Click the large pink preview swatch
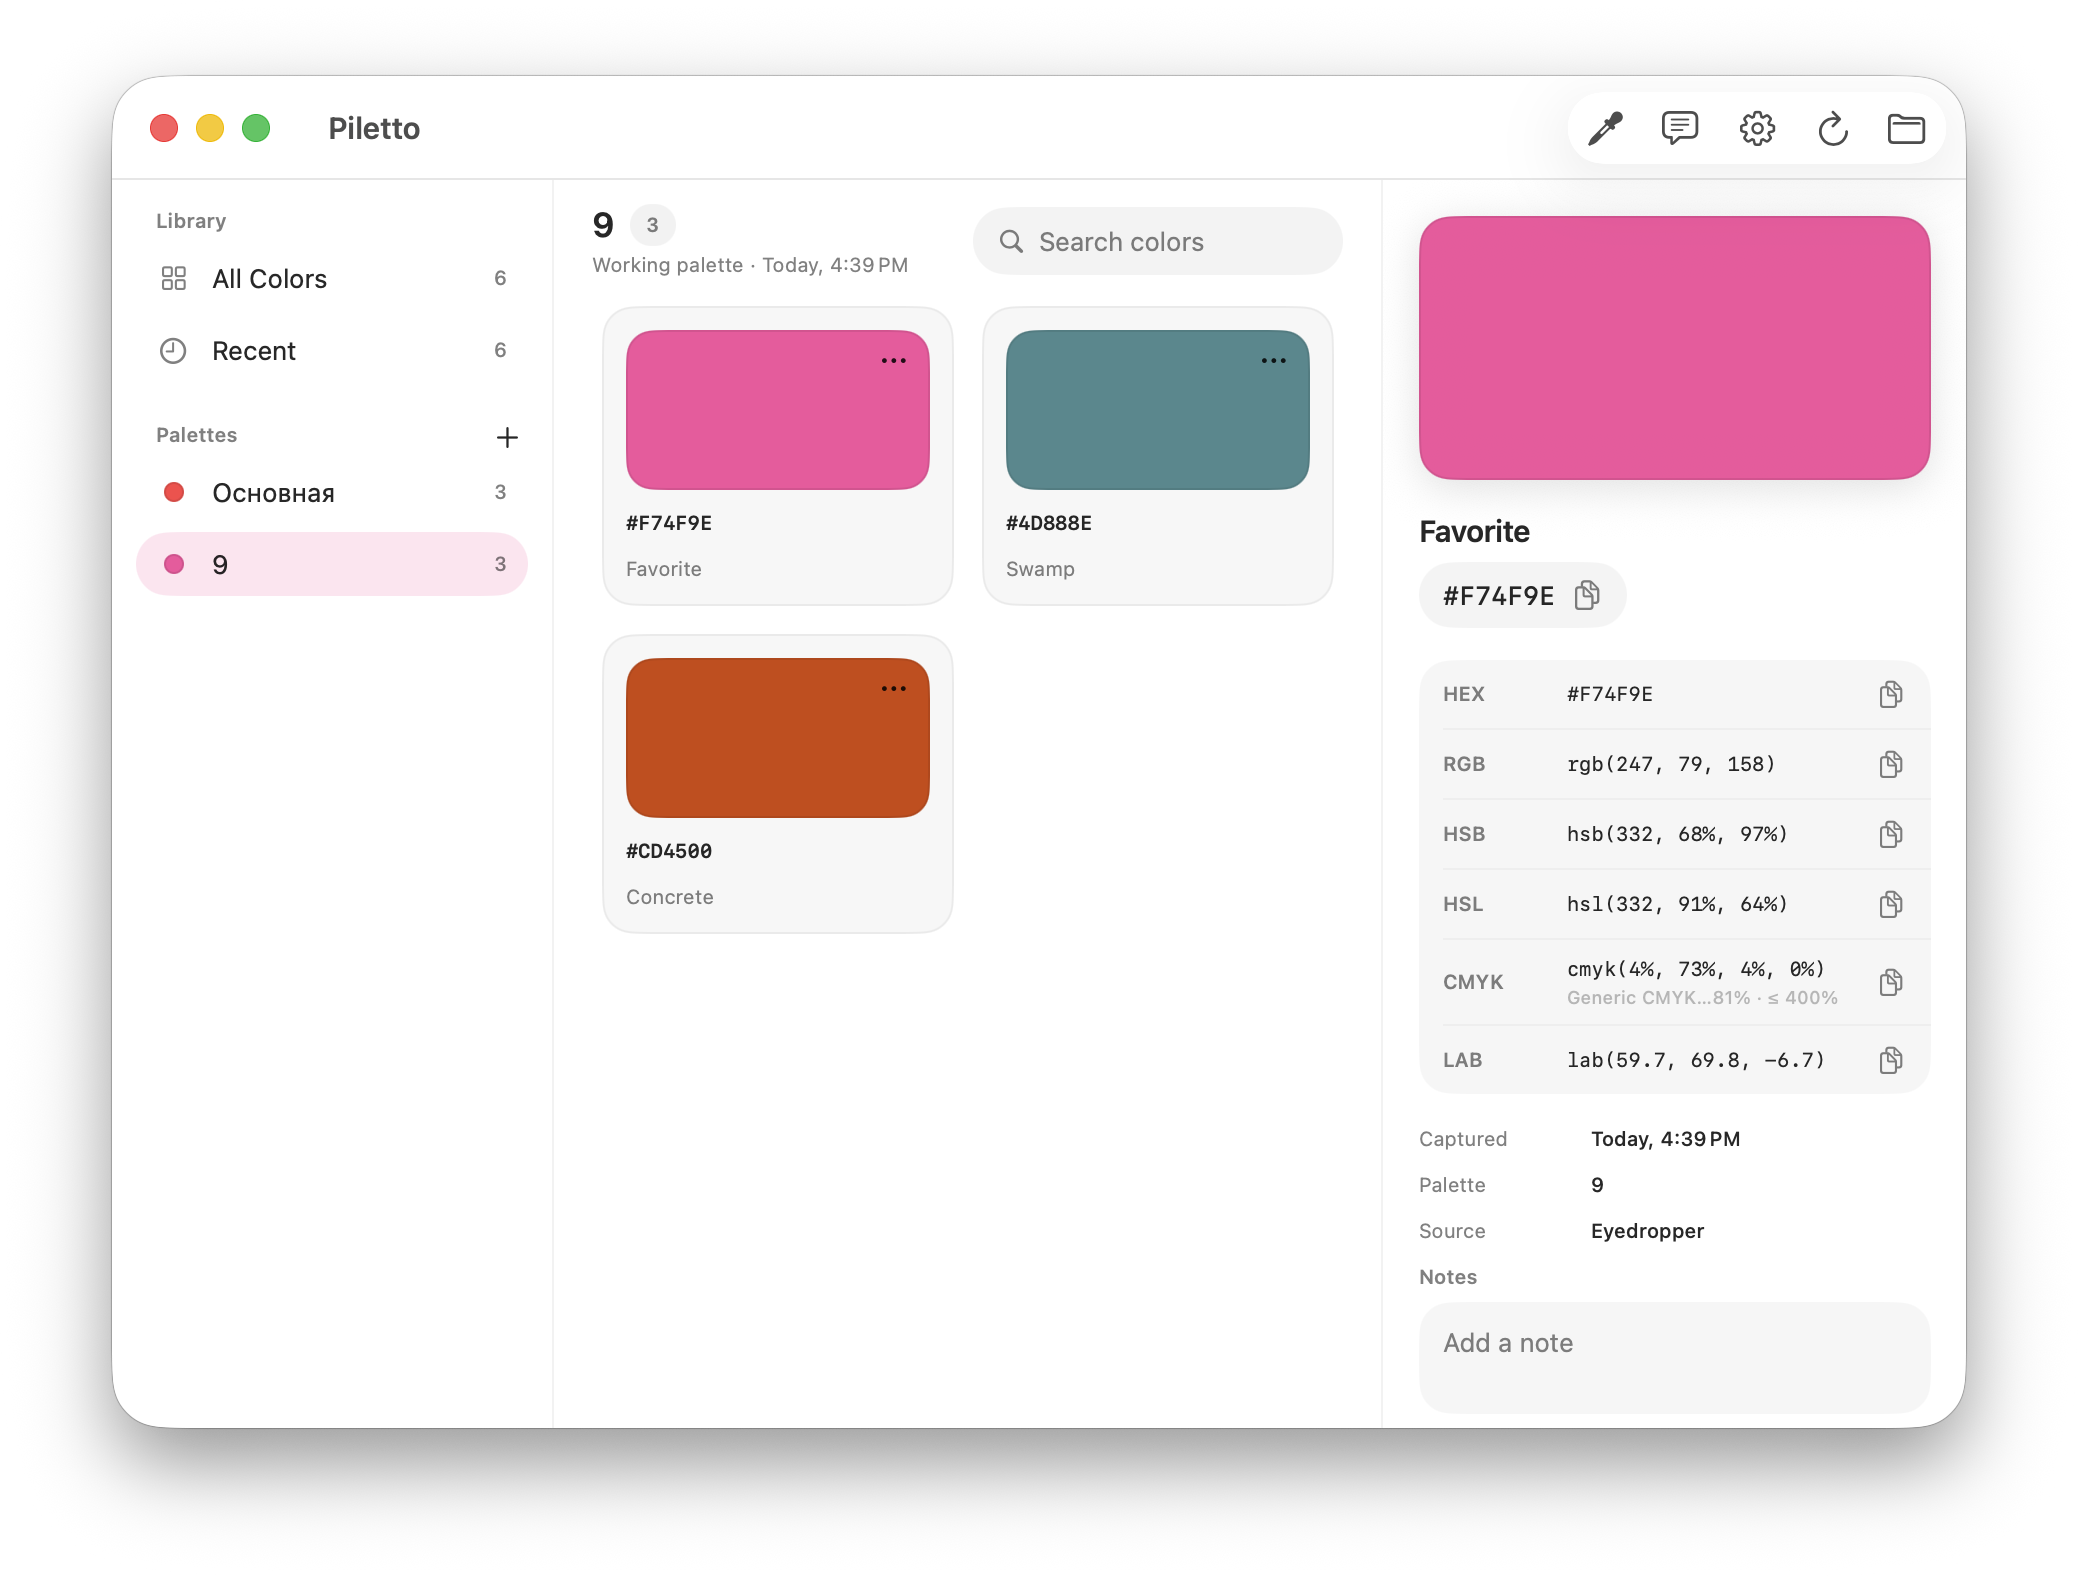Viewport: 2078px width, 1576px height. [x=1675, y=348]
